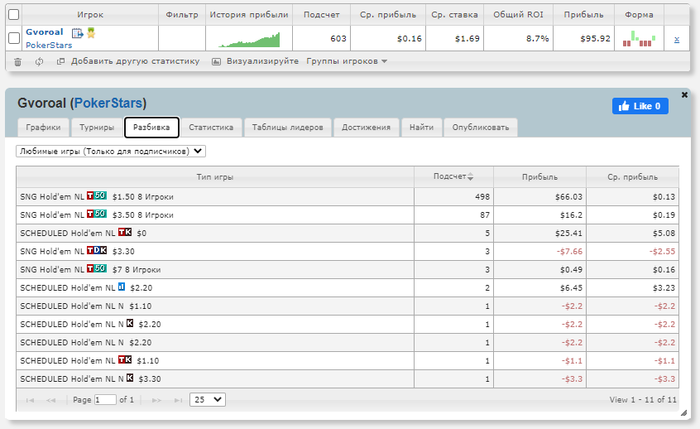
Task: Click the T50 badge in the $7 row
Action: (x=96, y=269)
